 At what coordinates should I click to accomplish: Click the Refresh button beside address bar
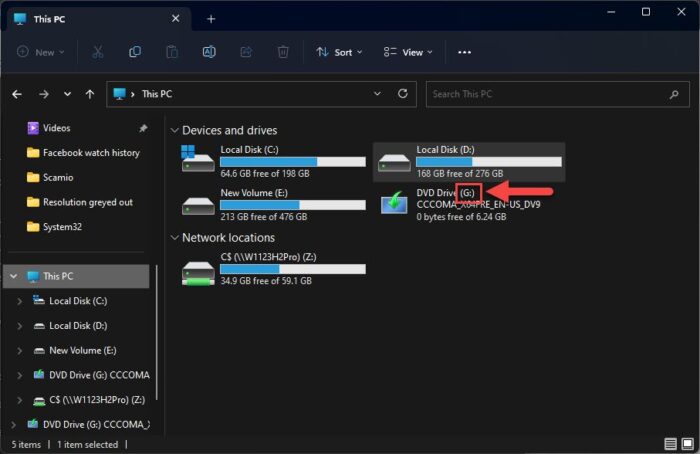point(402,94)
